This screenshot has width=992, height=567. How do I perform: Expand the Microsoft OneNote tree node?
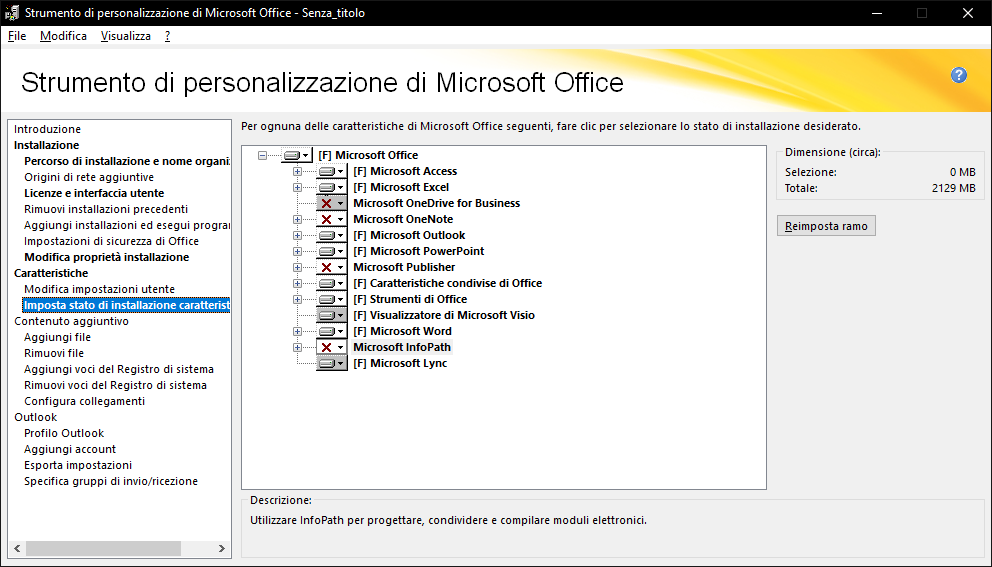tap(297, 220)
